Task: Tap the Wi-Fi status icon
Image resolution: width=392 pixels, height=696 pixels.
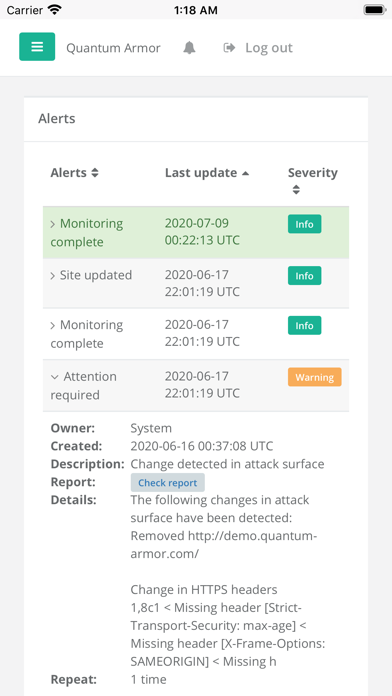Action: (55, 10)
